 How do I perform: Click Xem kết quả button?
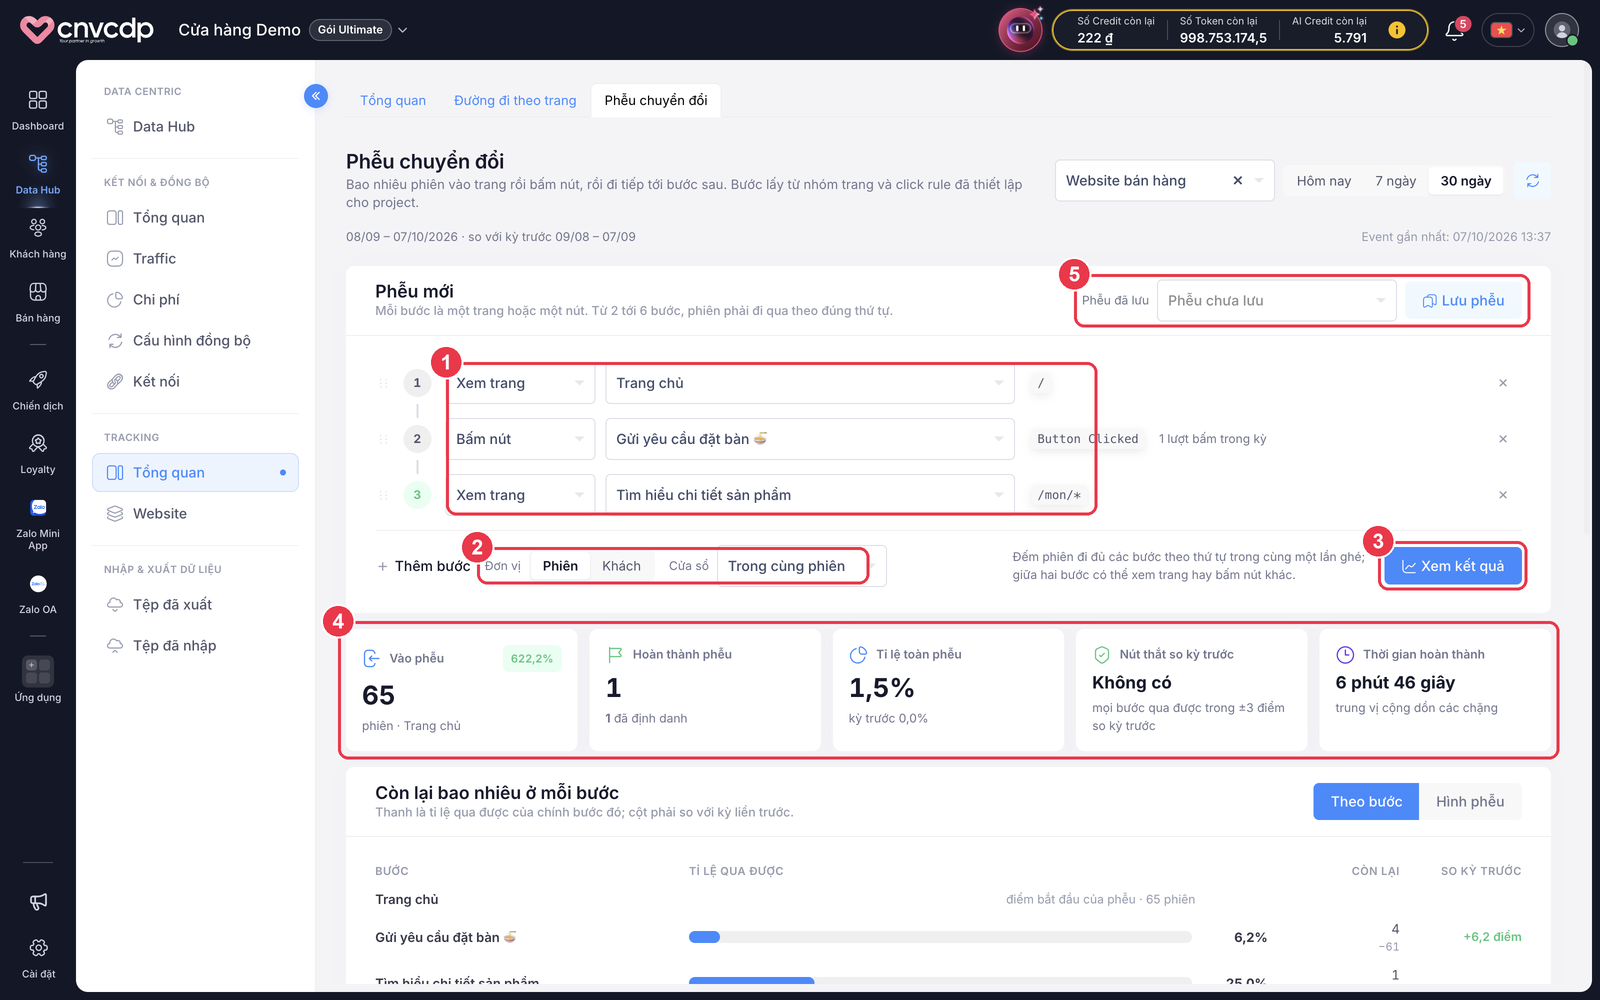coord(1452,566)
